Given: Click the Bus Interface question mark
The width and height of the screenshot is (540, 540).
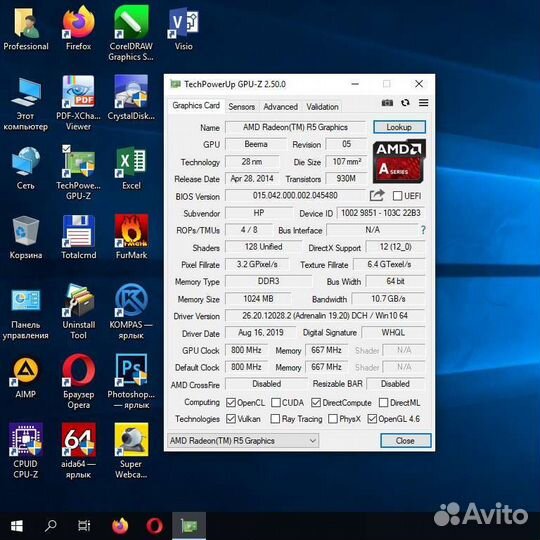Looking at the screenshot, I should point(423,230).
